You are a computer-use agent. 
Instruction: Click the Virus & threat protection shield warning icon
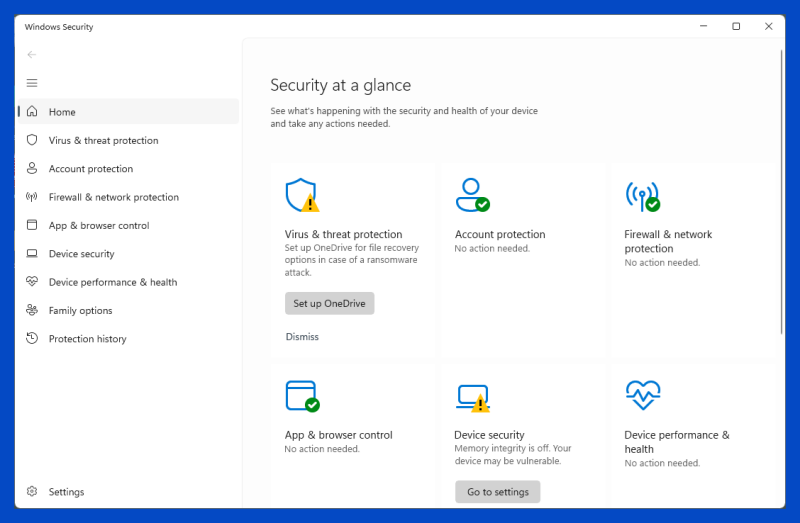pos(302,195)
